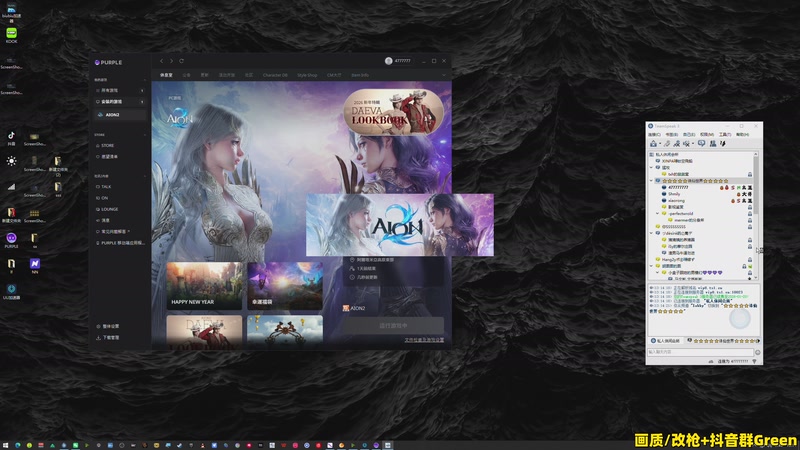The image size is (800, 450).
Task: Select AION2 in the PURPLE sidebar
Action: pyautogui.click(x=120, y=115)
